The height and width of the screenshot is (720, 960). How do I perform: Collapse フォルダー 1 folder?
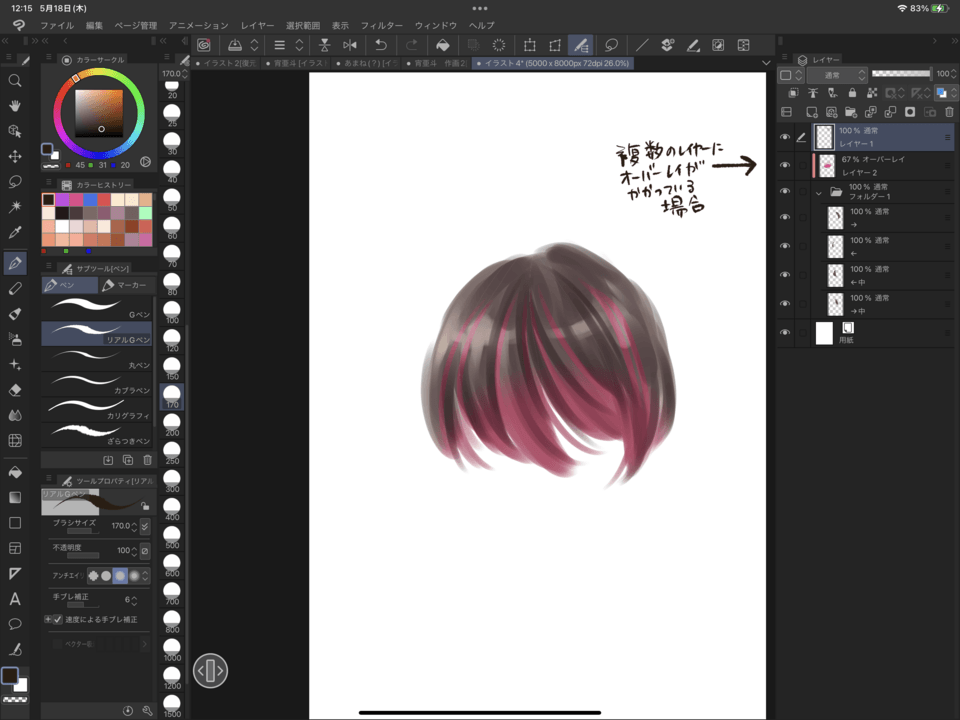(819, 192)
